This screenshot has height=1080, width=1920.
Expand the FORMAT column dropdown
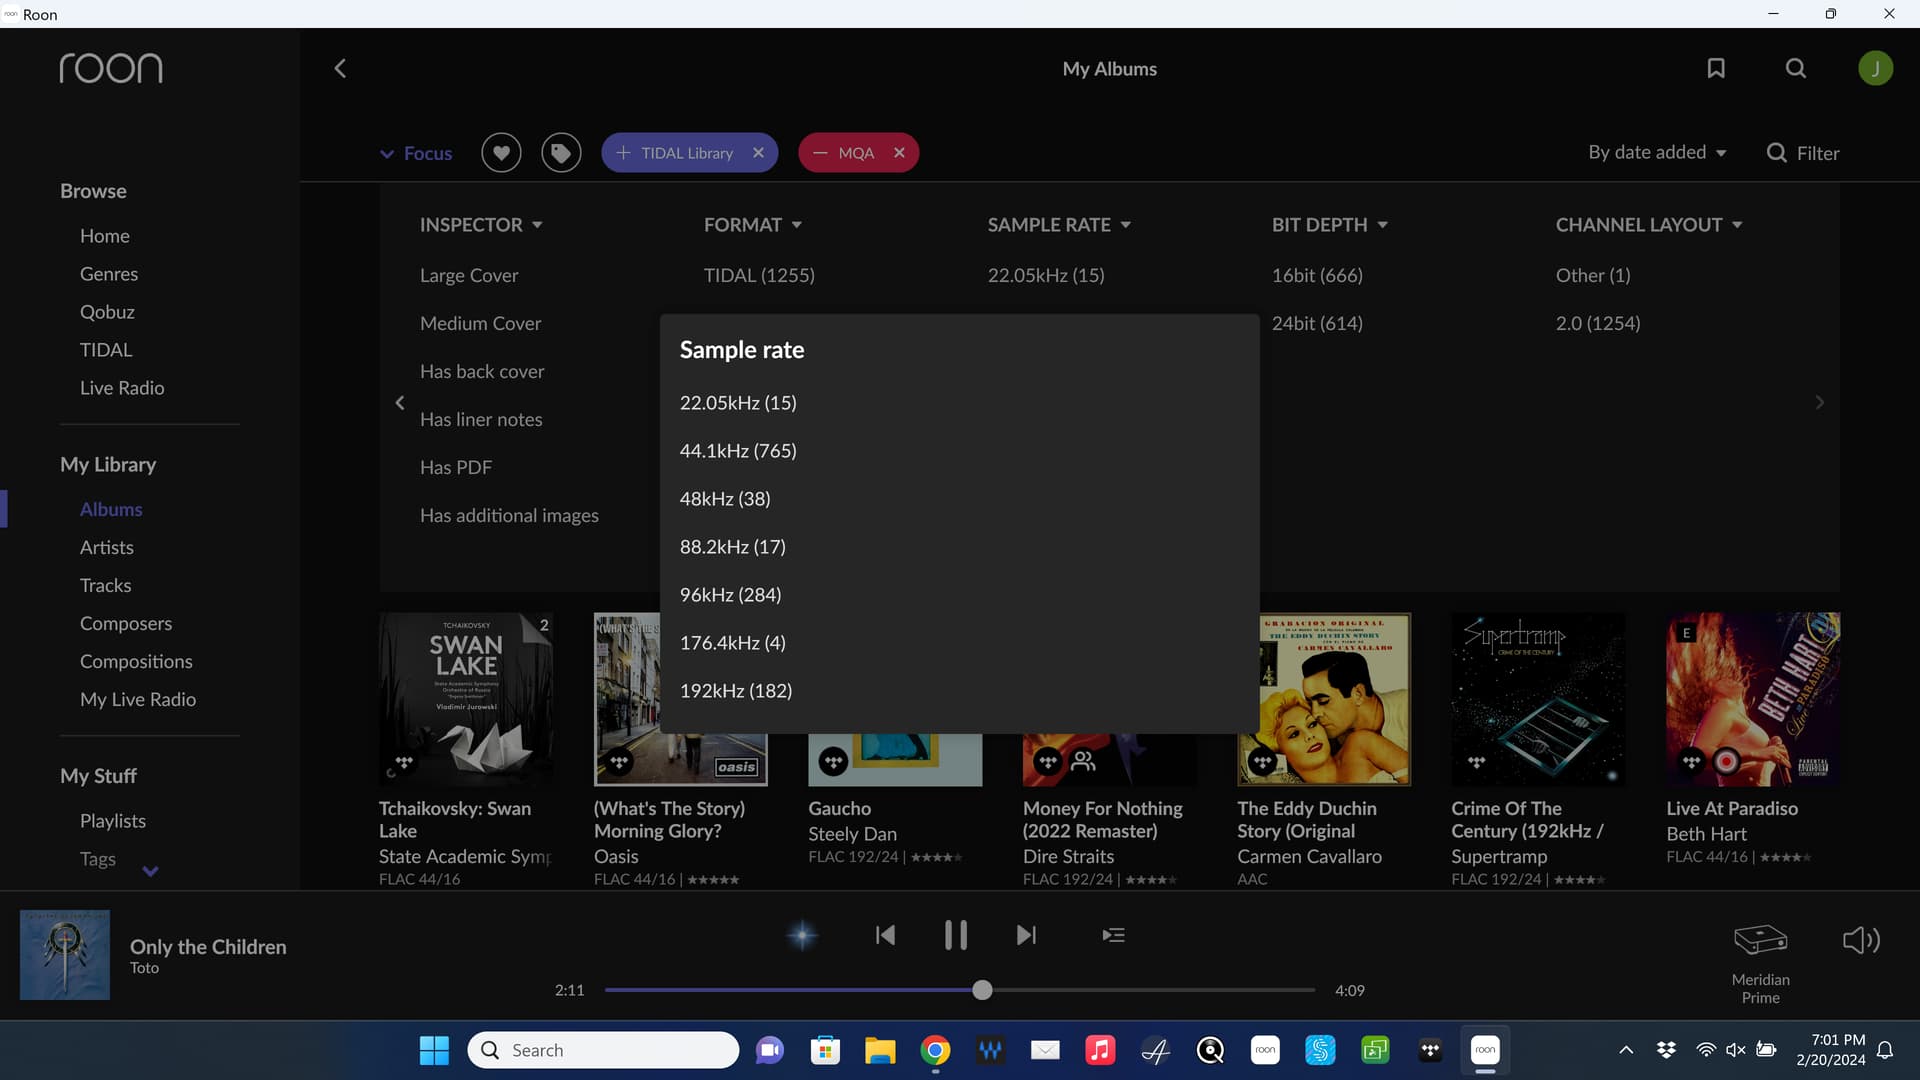pyautogui.click(x=753, y=225)
